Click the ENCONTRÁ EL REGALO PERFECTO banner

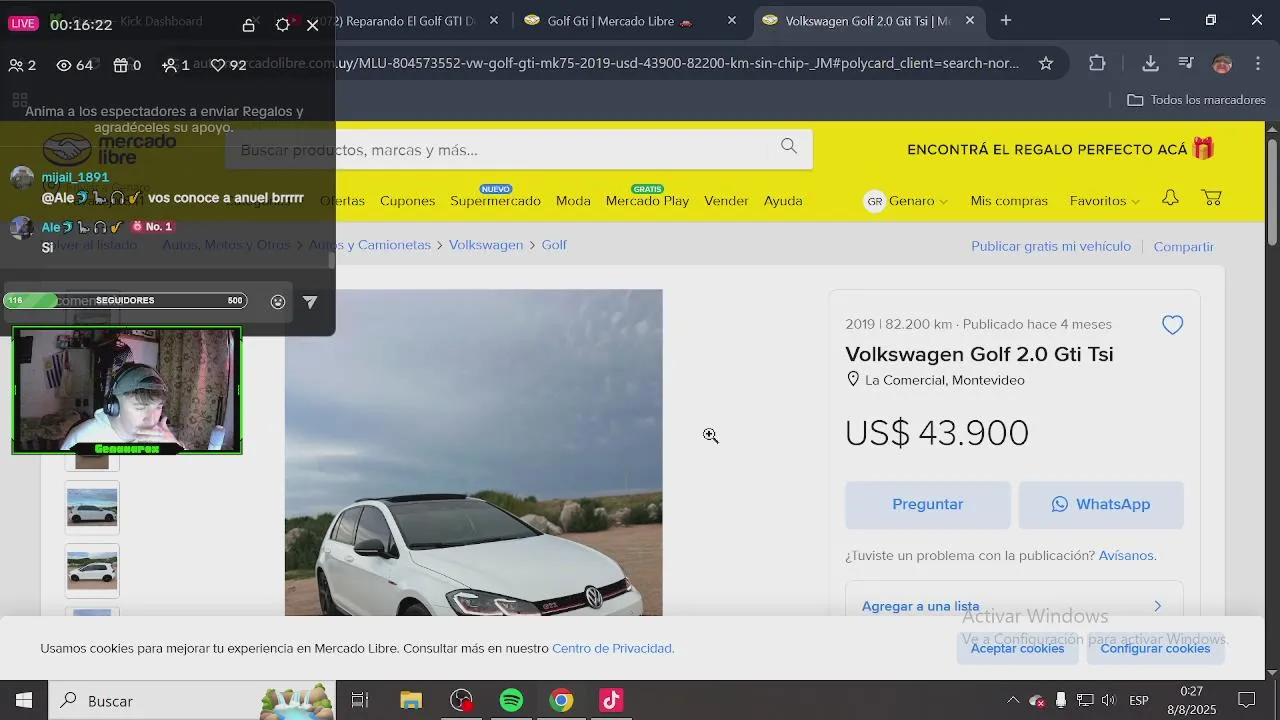tap(1060, 150)
